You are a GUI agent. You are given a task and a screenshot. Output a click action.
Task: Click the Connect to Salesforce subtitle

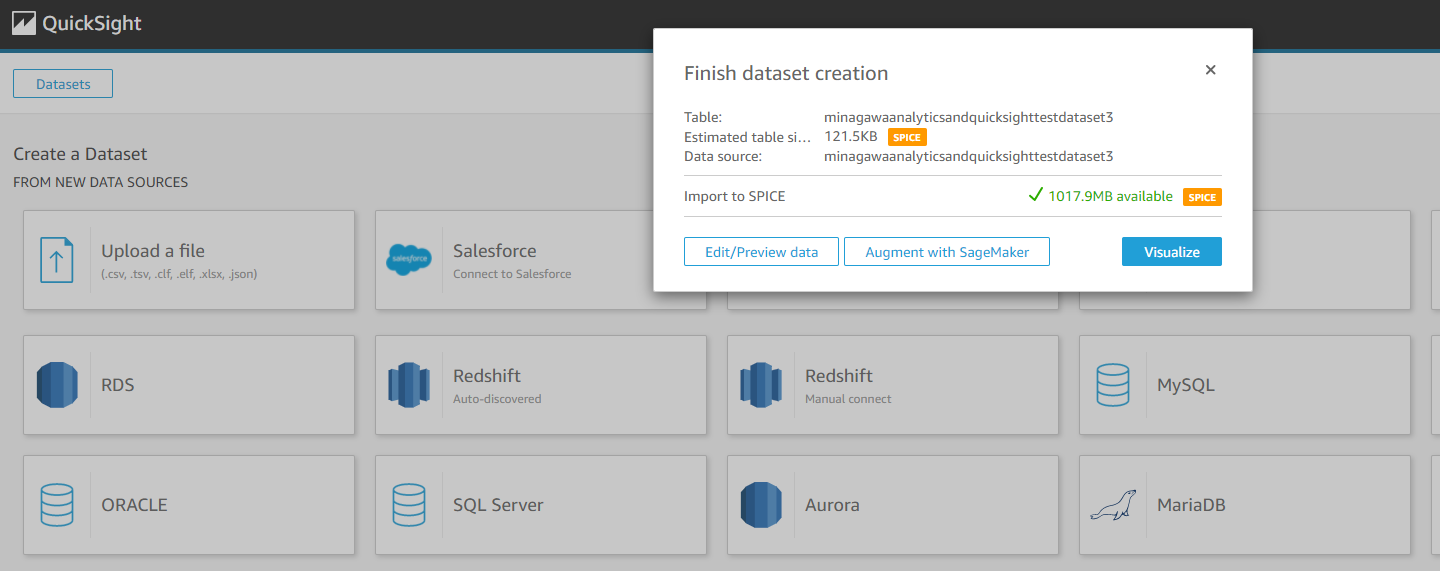point(512,273)
